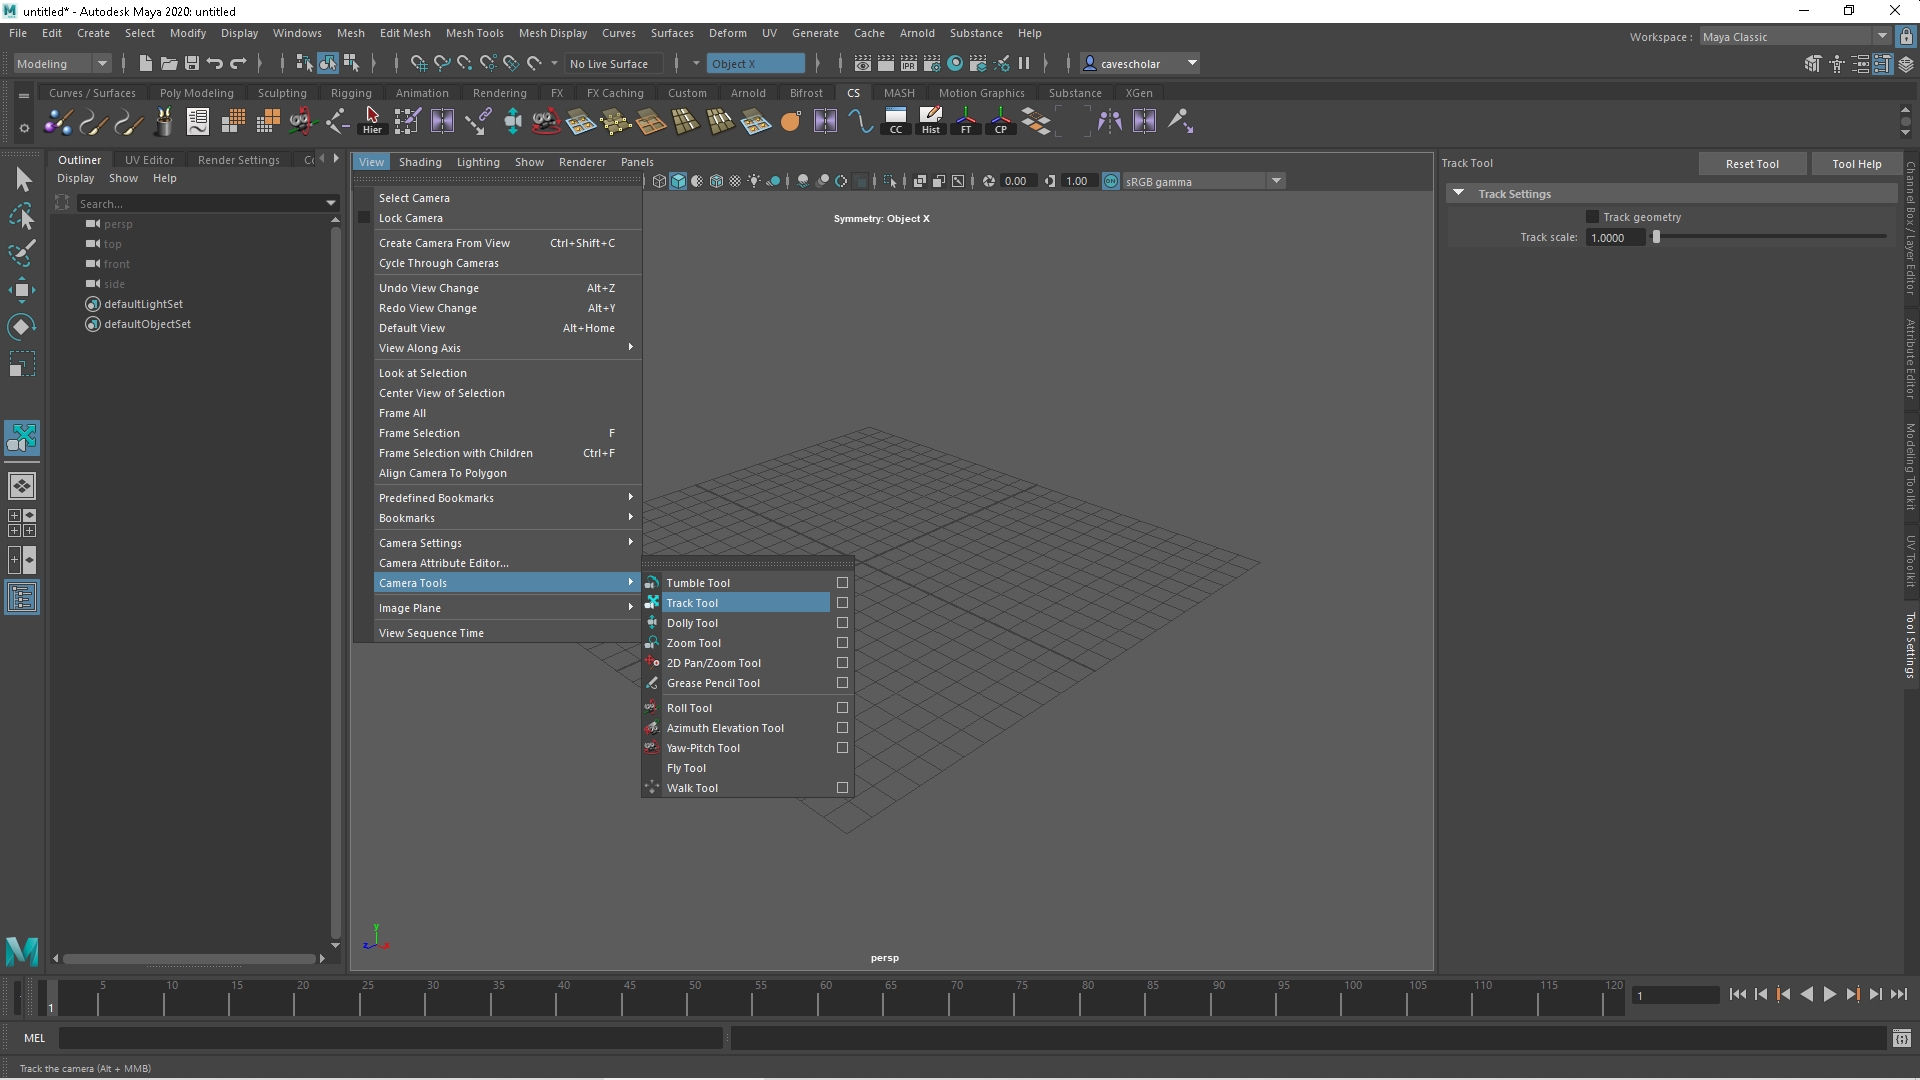This screenshot has width=1920, height=1080.
Task: Launch an IPR render
Action: click(909, 63)
